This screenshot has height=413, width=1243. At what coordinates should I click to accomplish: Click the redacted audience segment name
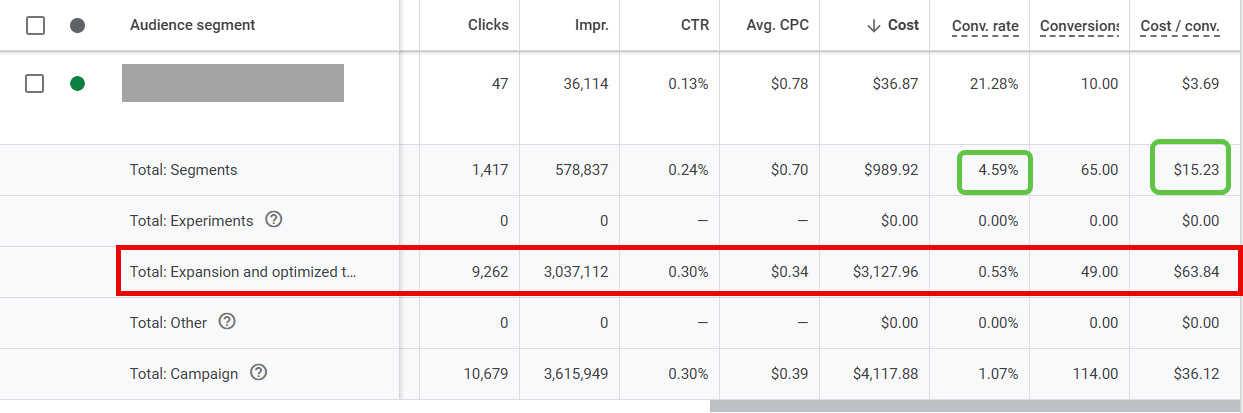click(x=232, y=83)
